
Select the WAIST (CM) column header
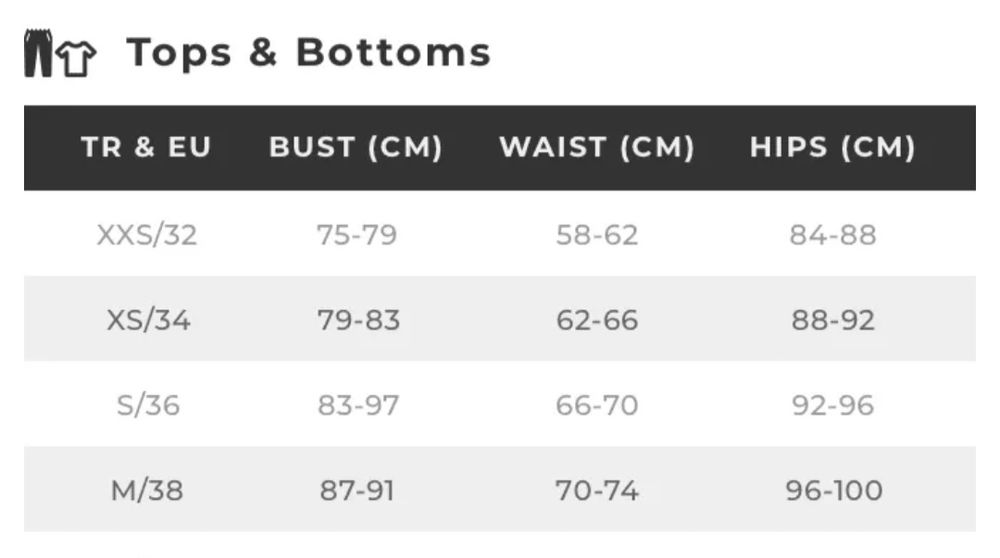pos(596,148)
